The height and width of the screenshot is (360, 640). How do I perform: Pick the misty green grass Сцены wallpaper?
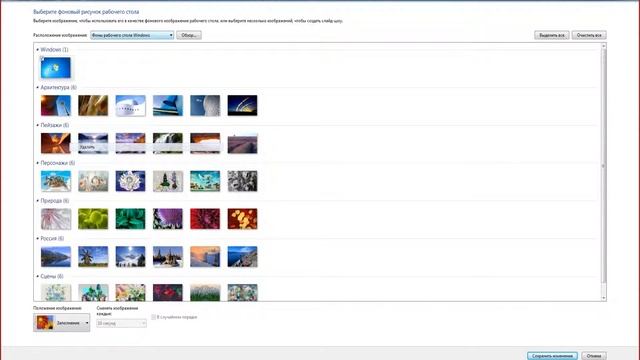[x=205, y=292]
